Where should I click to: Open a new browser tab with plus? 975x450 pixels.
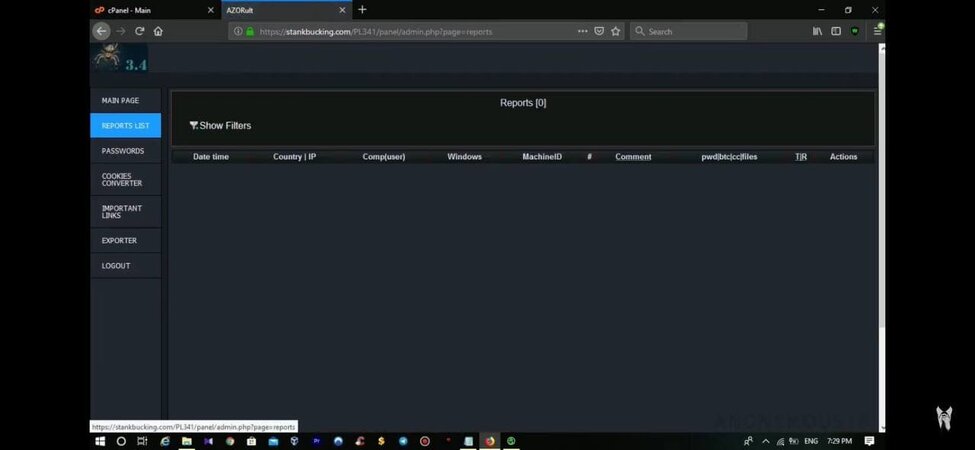pyautogui.click(x=363, y=10)
